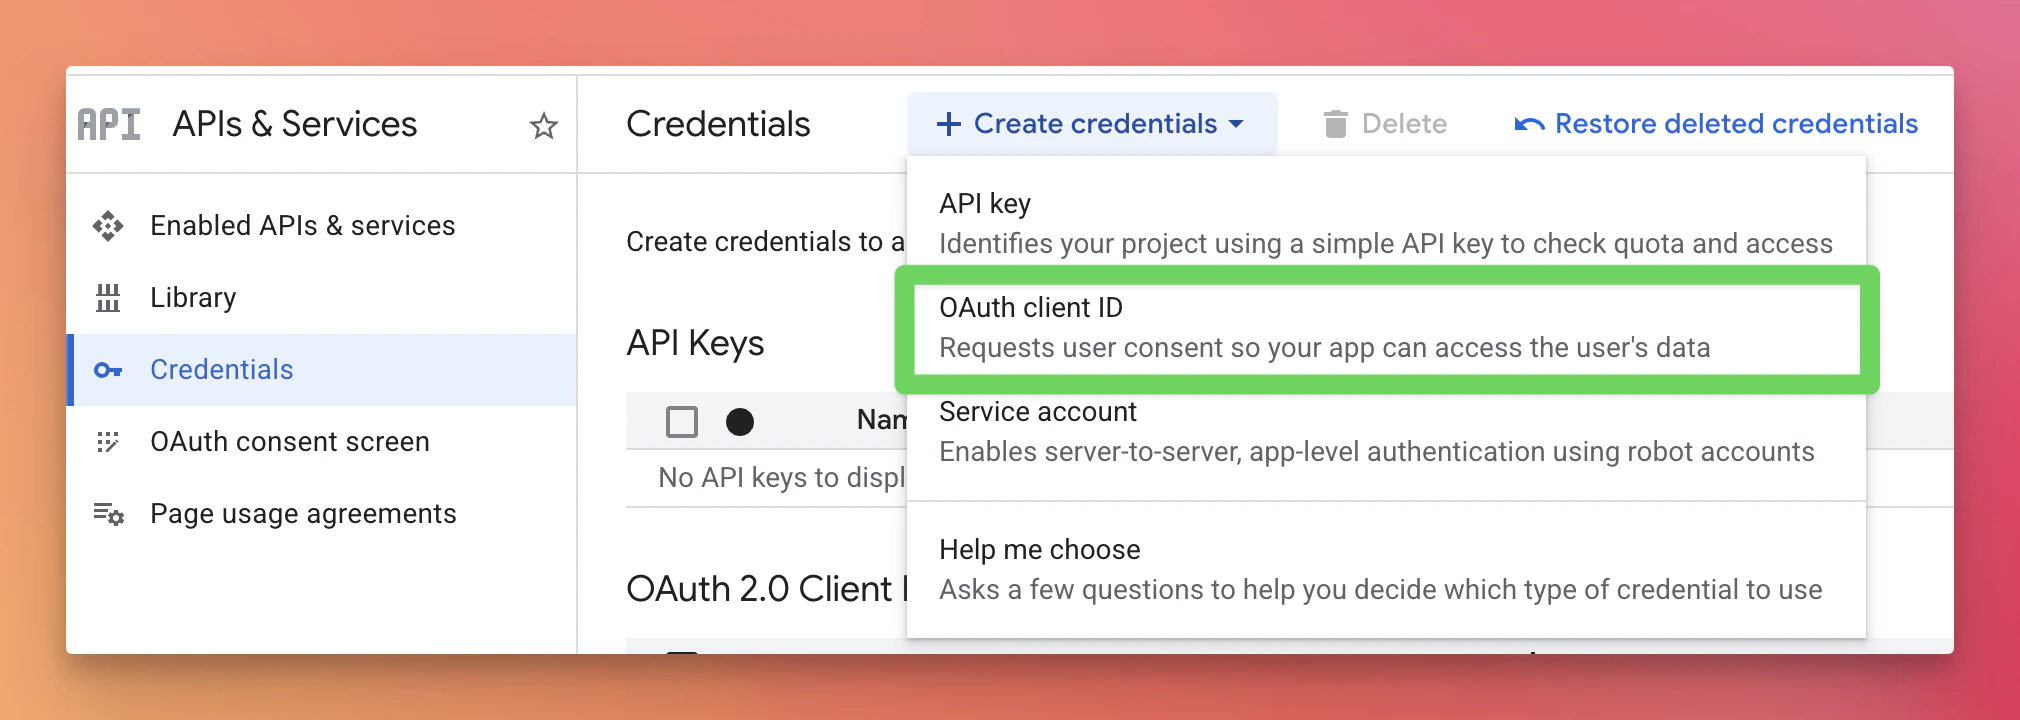Select the Enabled APIs & services icon
2020x720 pixels.
(x=110, y=225)
